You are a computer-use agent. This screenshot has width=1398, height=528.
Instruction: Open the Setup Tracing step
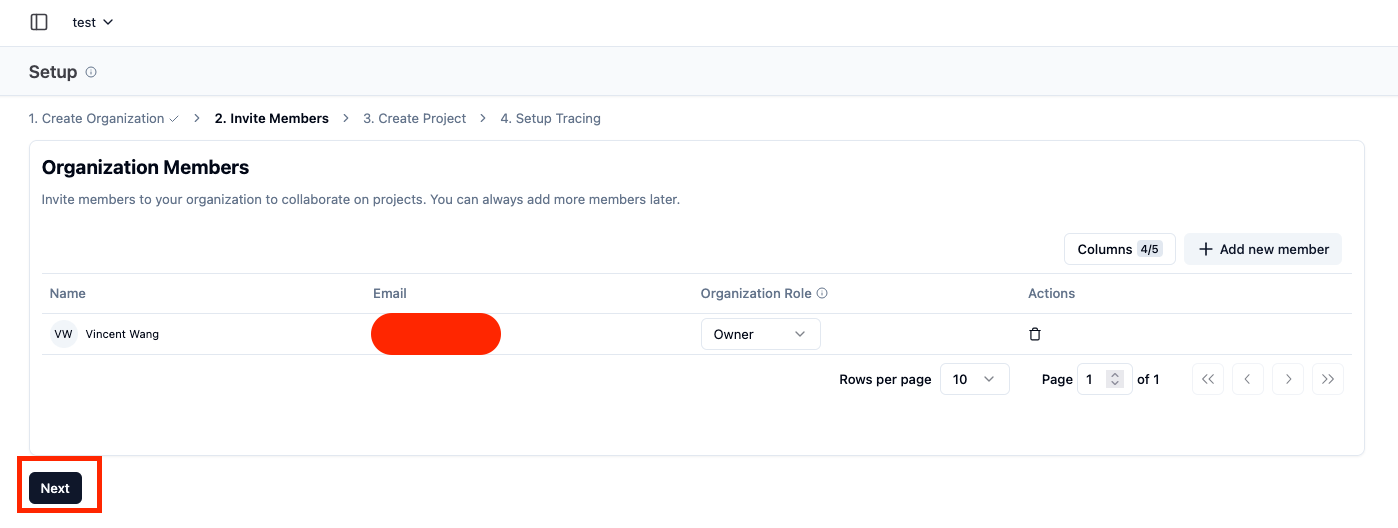pyautogui.click(x=550, y=118)
